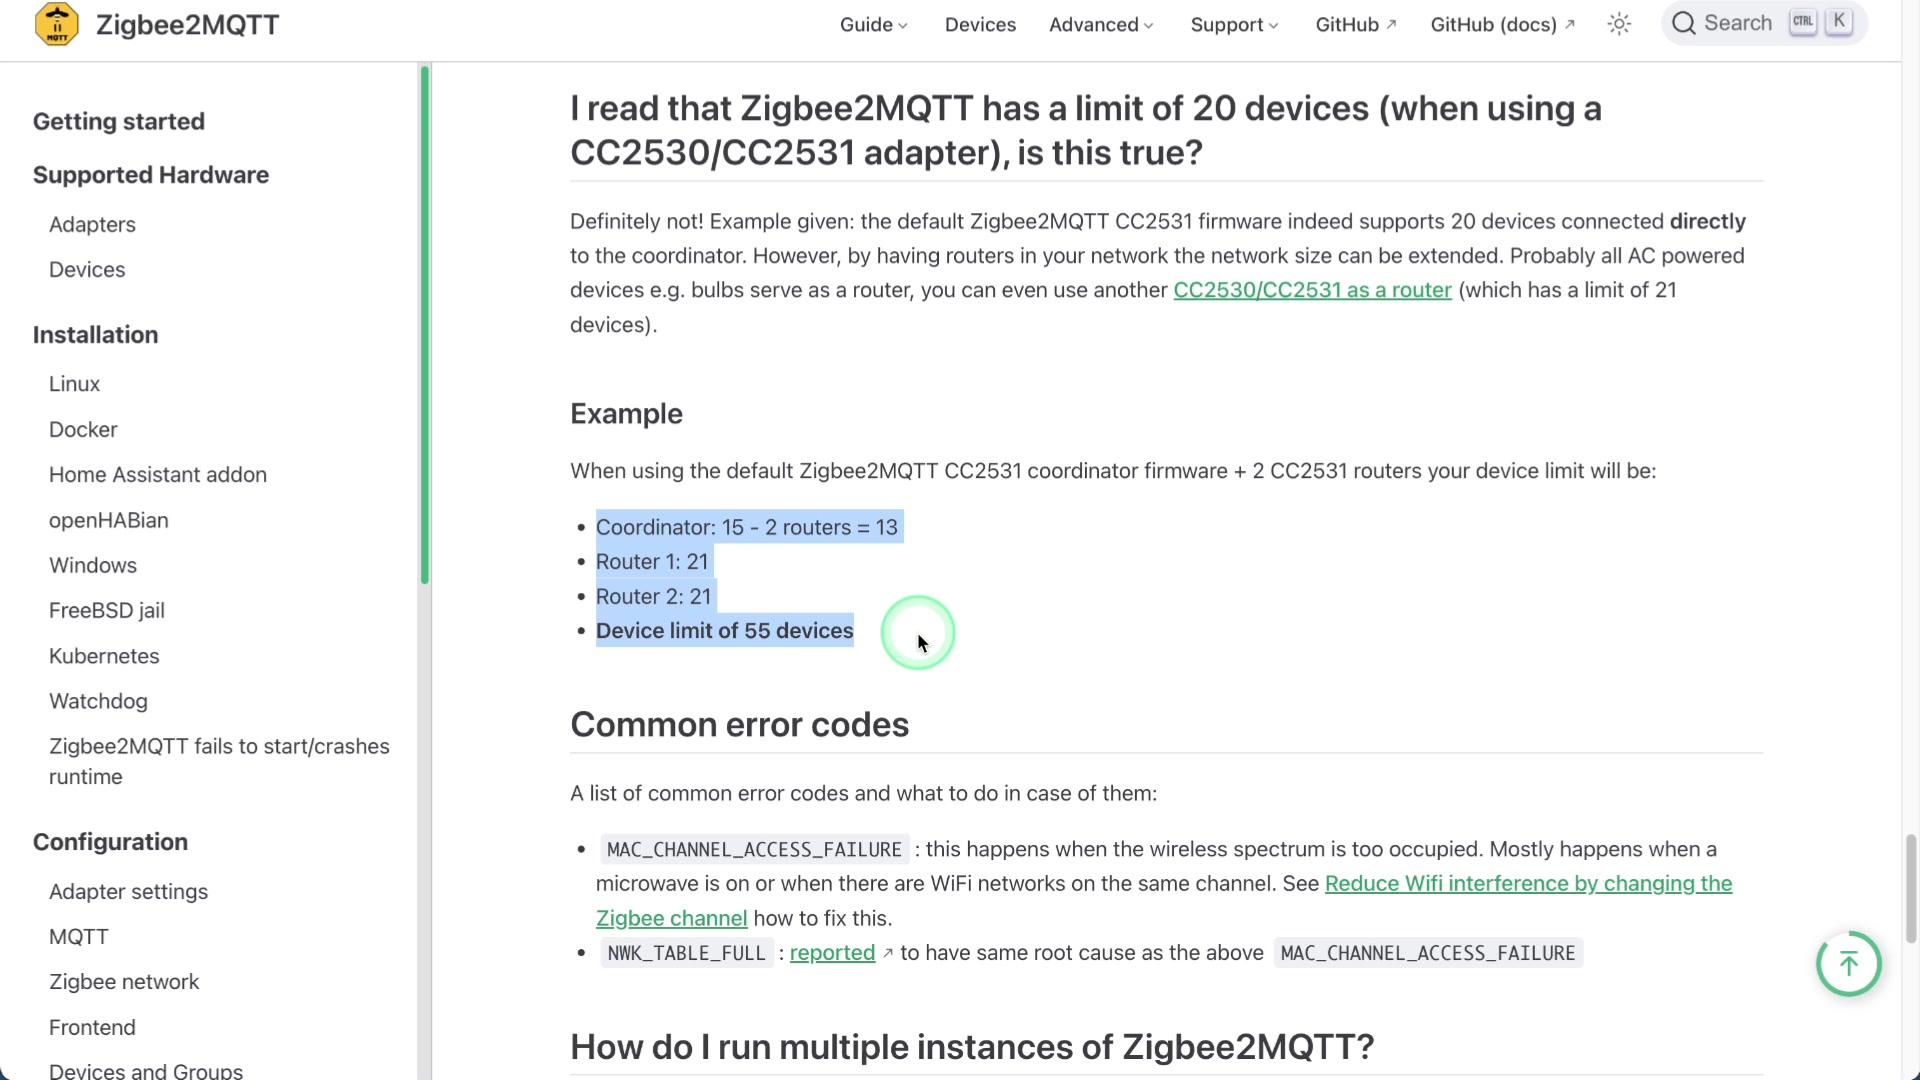Click the external-link arrow beside reported

[888, 953]
